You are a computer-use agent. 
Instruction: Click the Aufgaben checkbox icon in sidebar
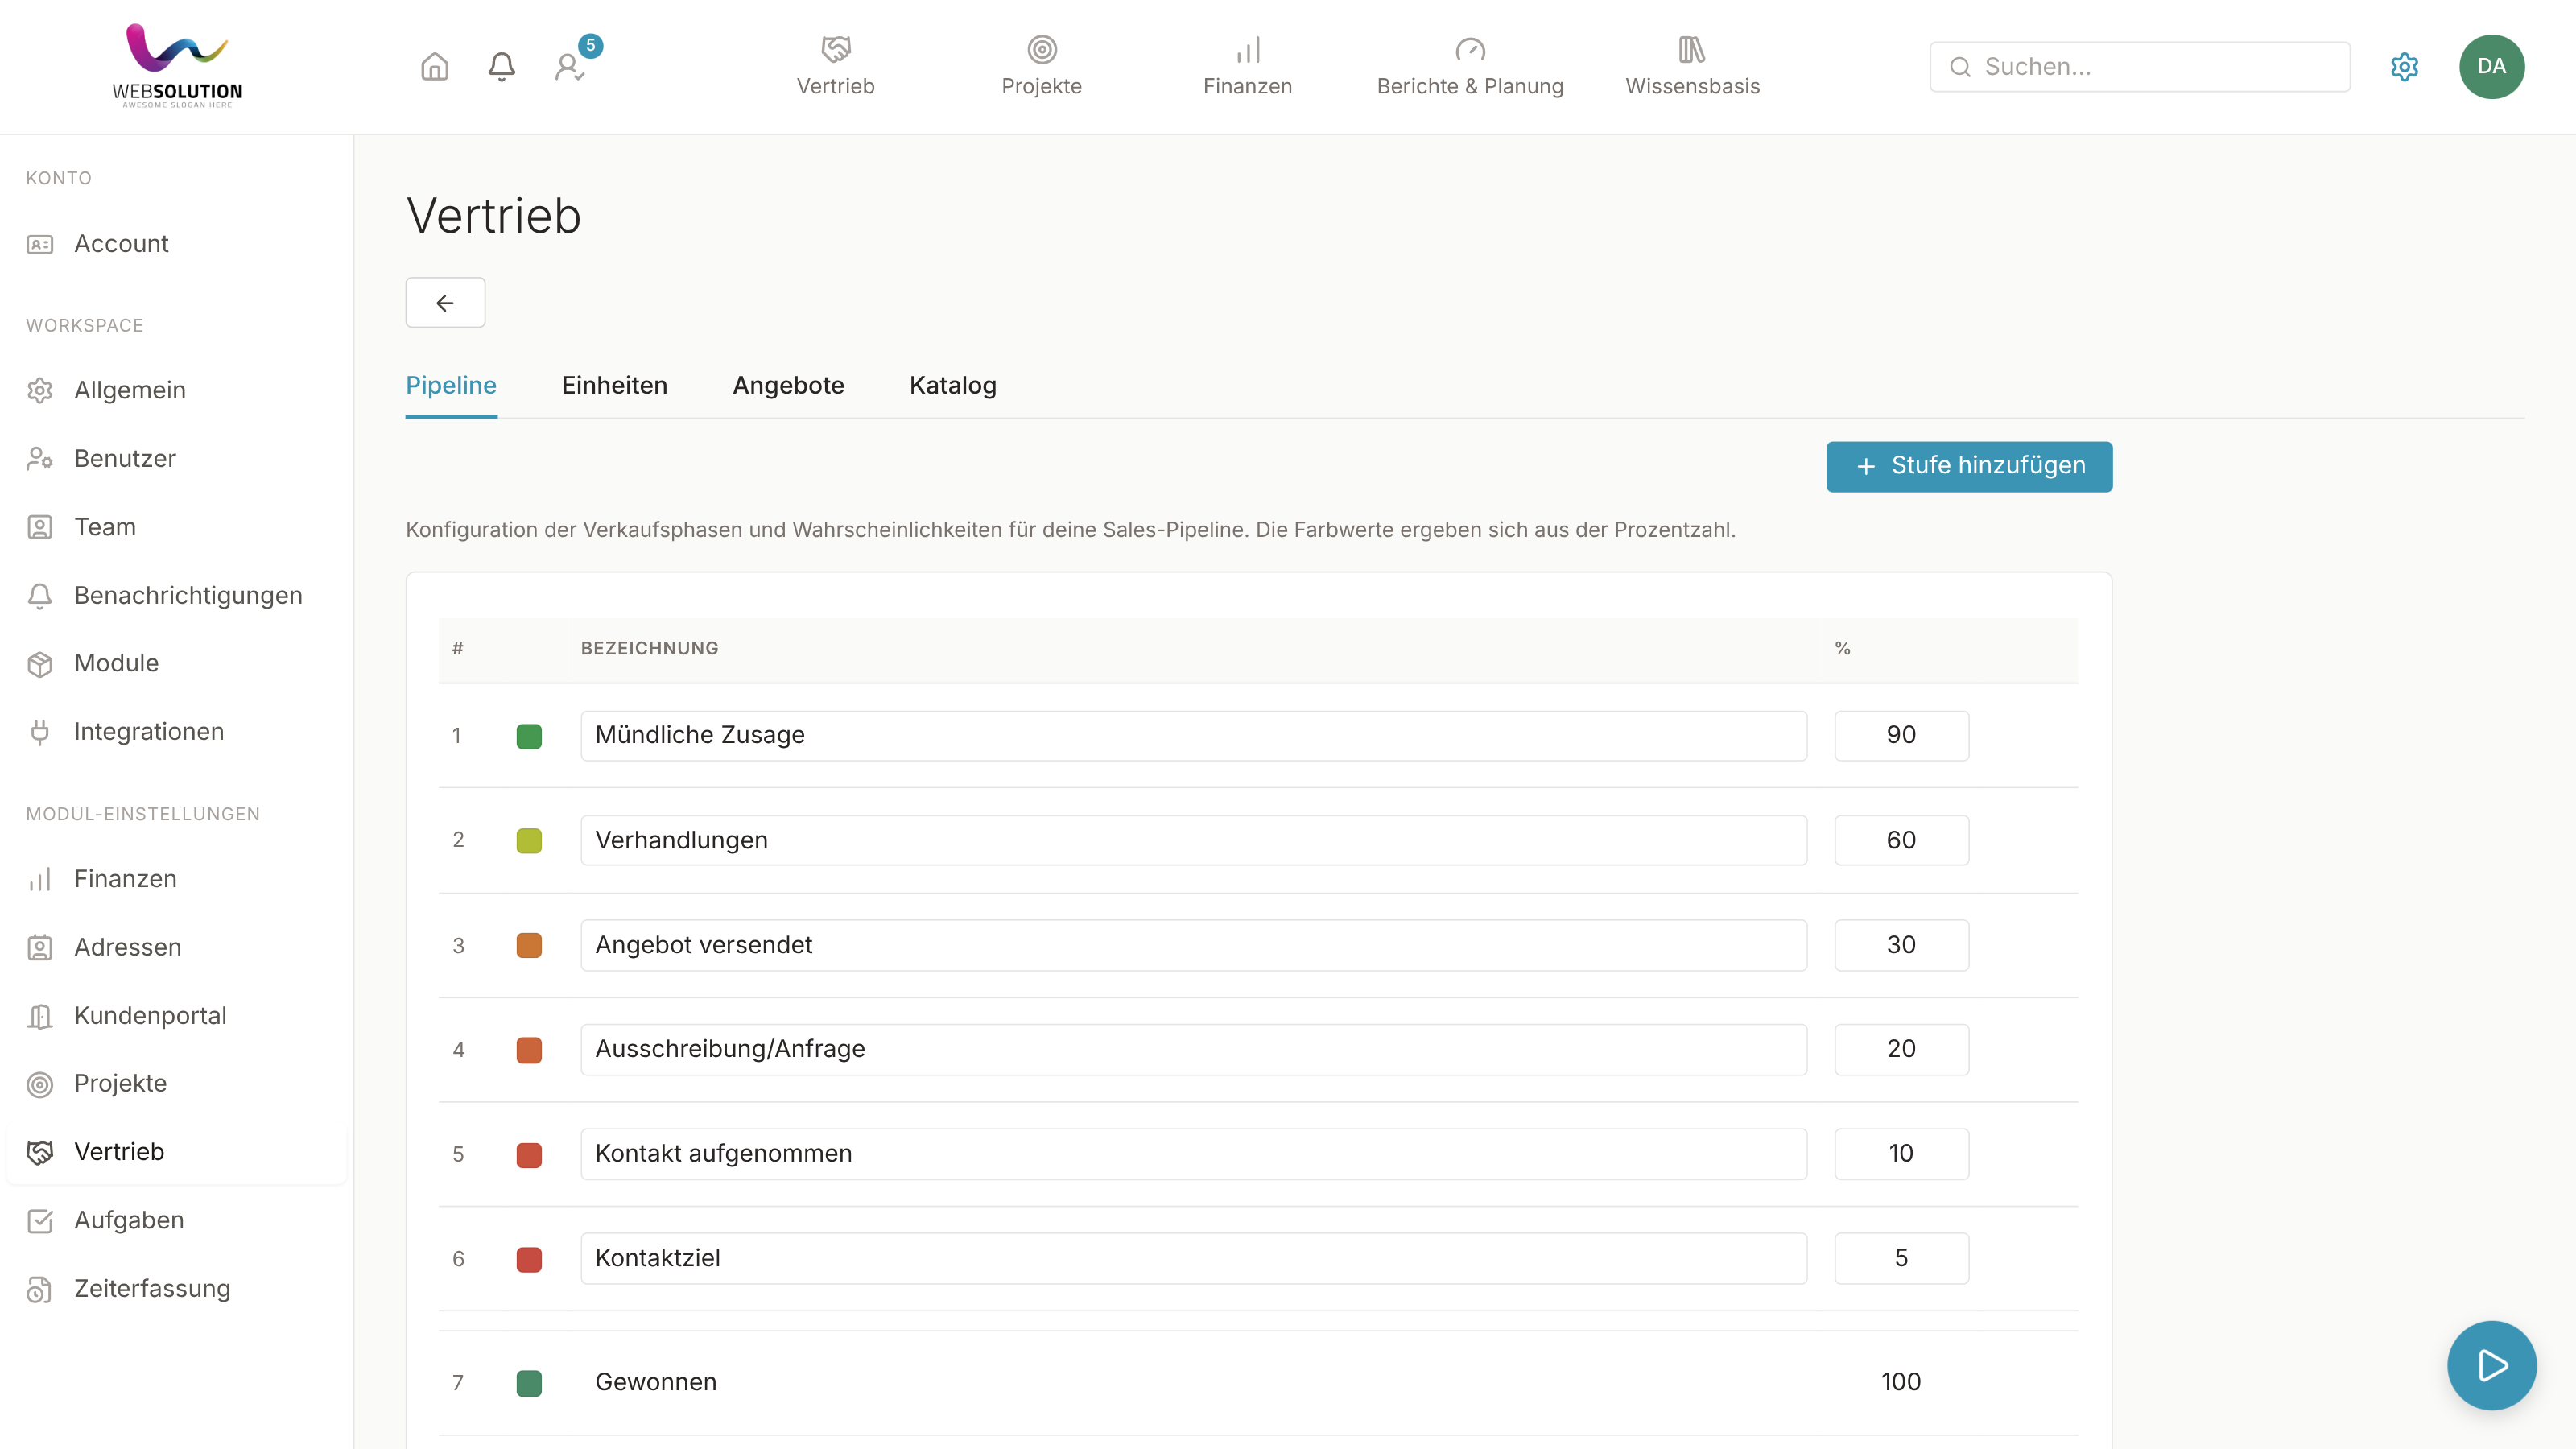tap(40, 1220)
